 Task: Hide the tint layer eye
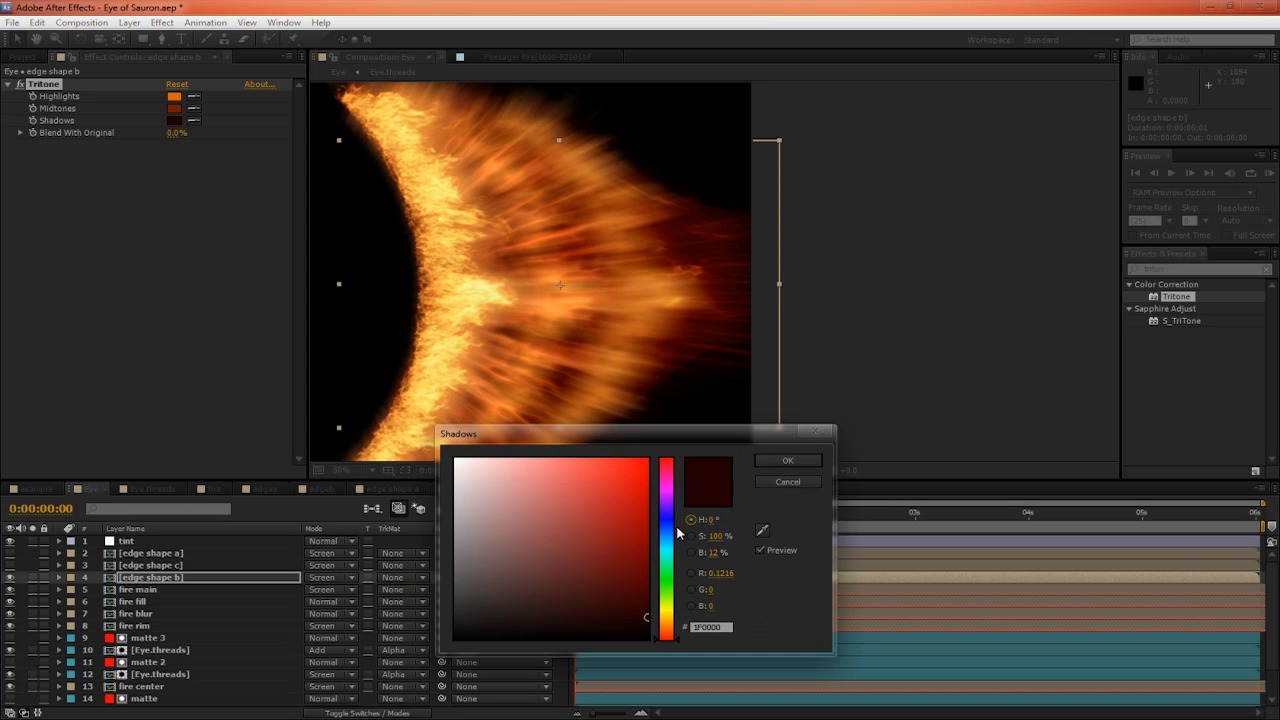tap(10, 541)
